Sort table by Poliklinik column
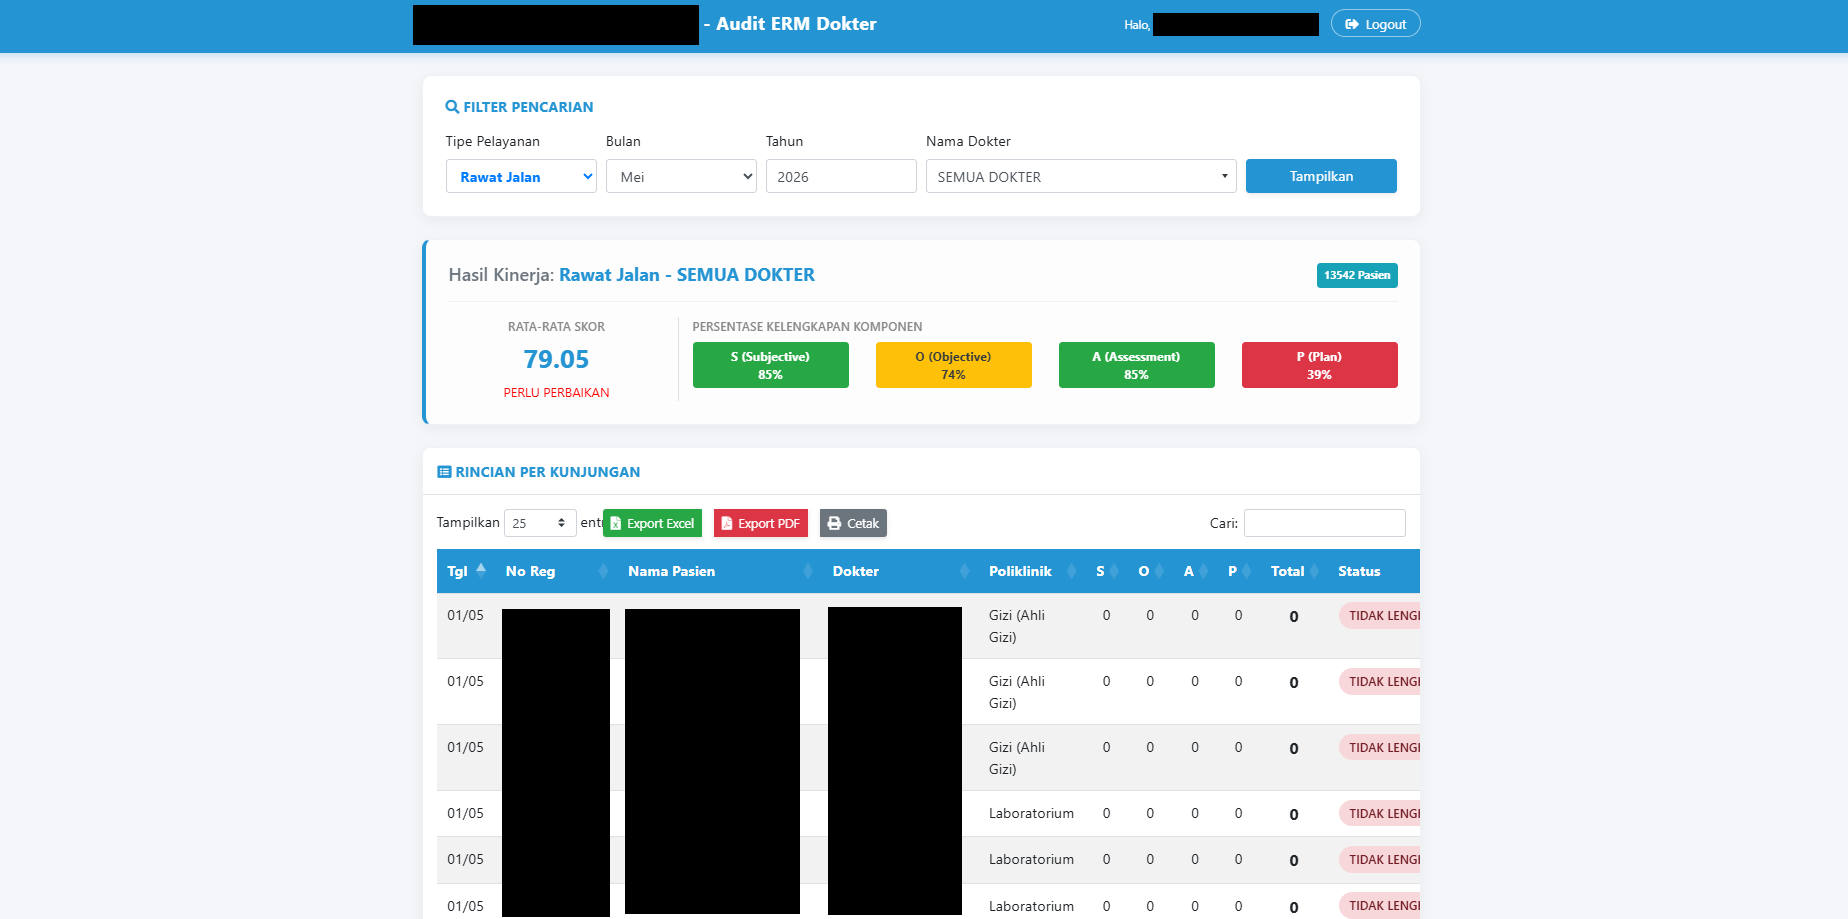Image resolution: width=1848 pixels, height=919 pixels. [1032, 571]
